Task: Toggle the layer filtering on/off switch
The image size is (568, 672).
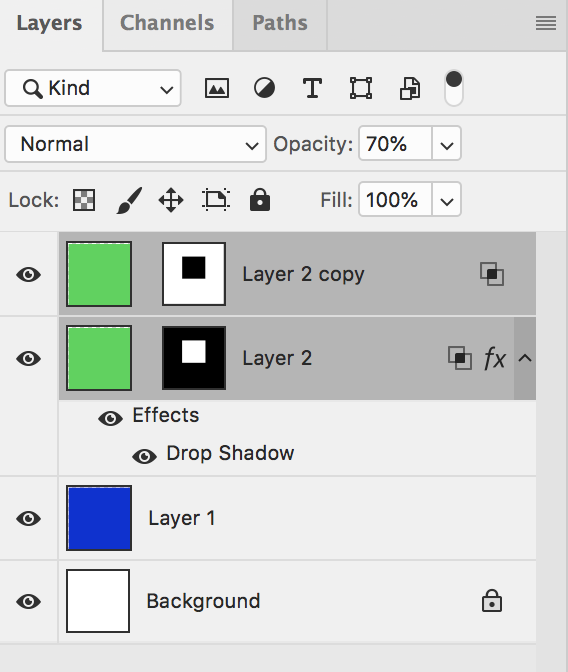Action: pyautogui.click(x=454, y=88)
